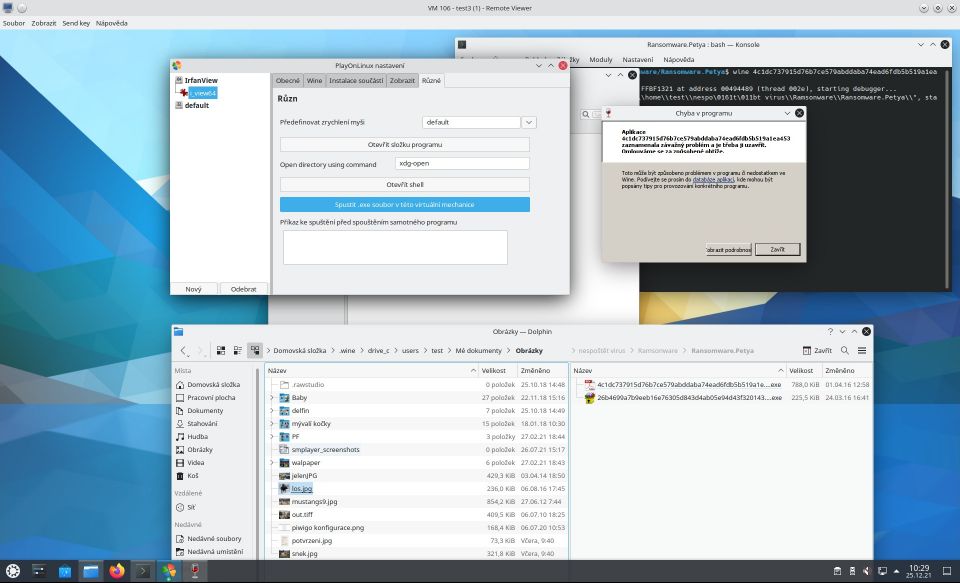Open Koš in Dolphin places
The width and height of the screenshot is (960, 583).
(193, 475)
